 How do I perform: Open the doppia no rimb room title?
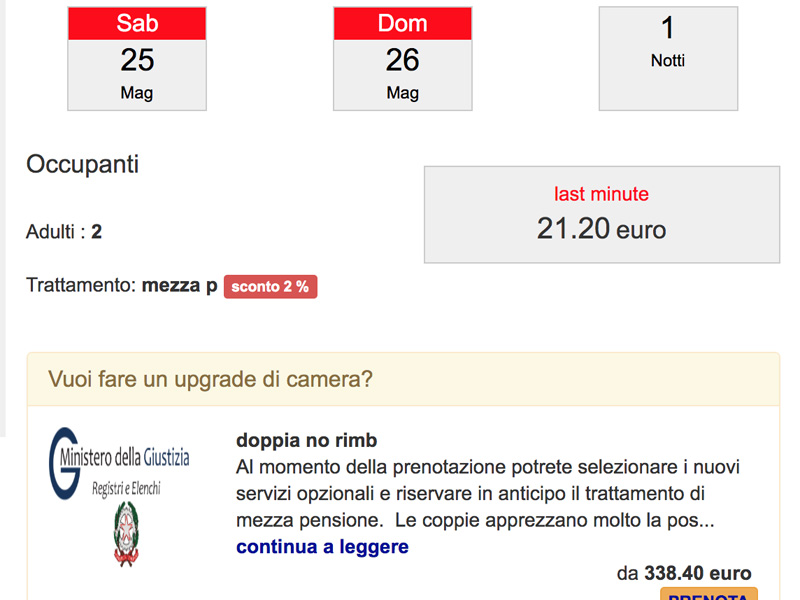point(307,440)
